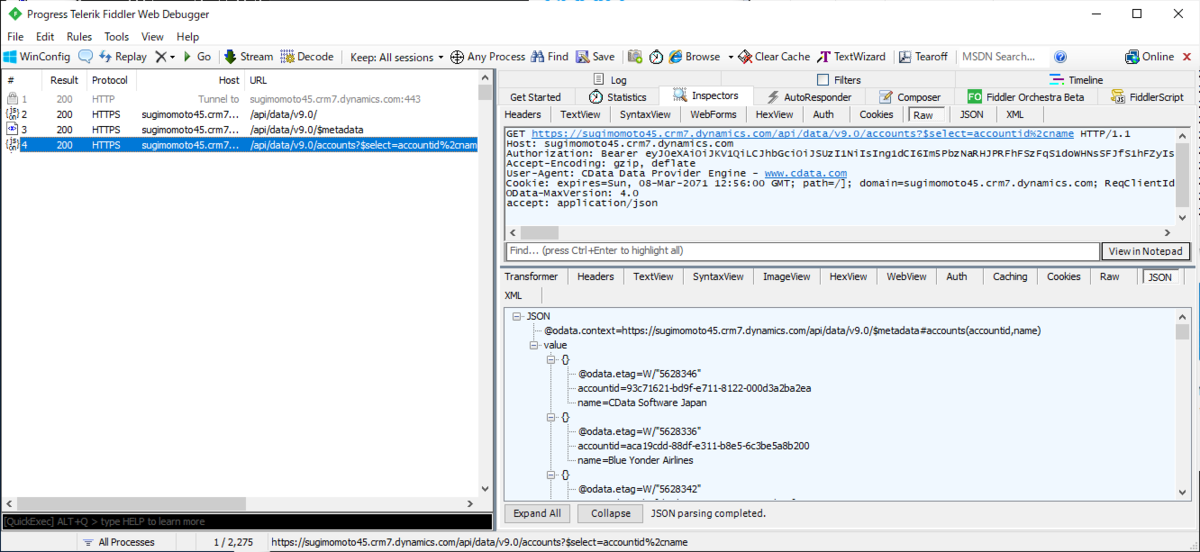Select request JSON inspector tab
The width and height of the screenshot is (1200, 552).
point(971,114)
